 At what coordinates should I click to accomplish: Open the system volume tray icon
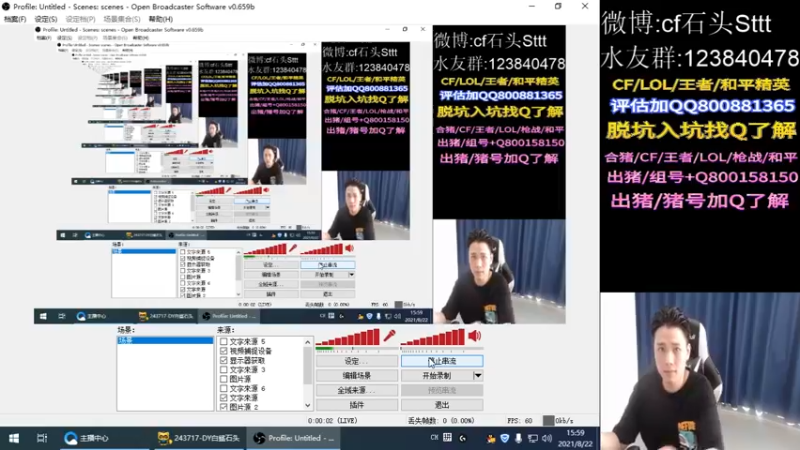click(547, 438)
